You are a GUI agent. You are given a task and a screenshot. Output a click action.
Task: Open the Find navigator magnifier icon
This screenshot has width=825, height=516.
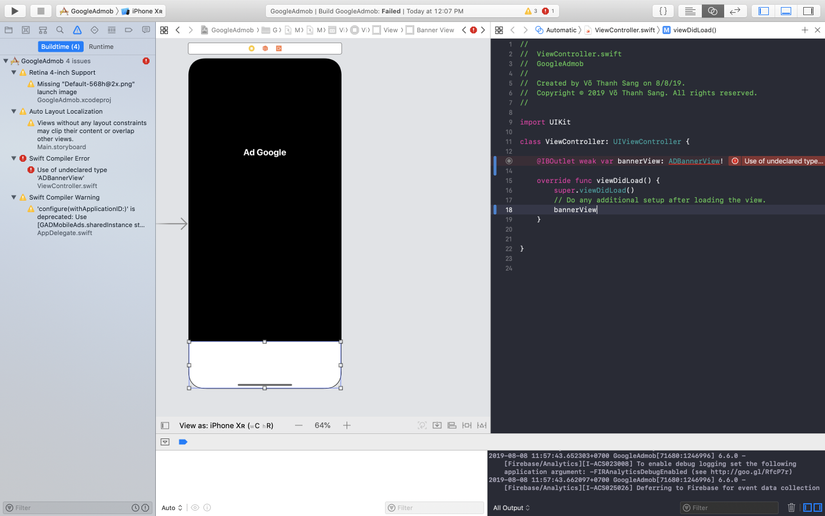(x=60, y=30)
